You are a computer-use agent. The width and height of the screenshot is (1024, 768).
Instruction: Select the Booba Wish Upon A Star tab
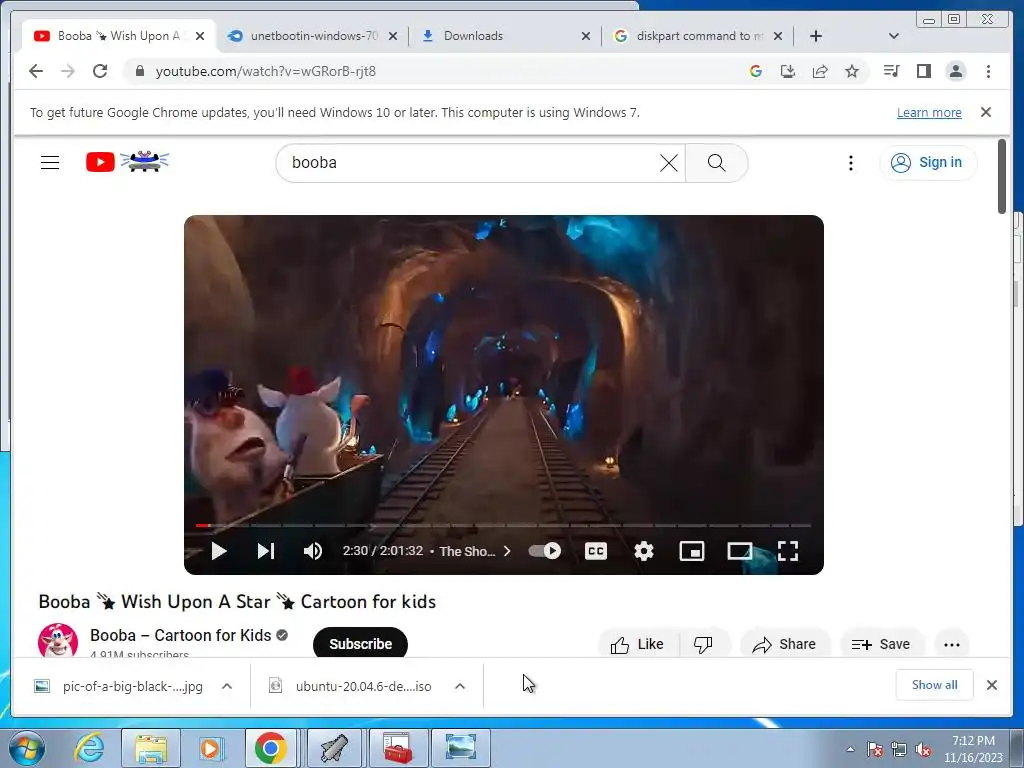click(x=119, y=36)
